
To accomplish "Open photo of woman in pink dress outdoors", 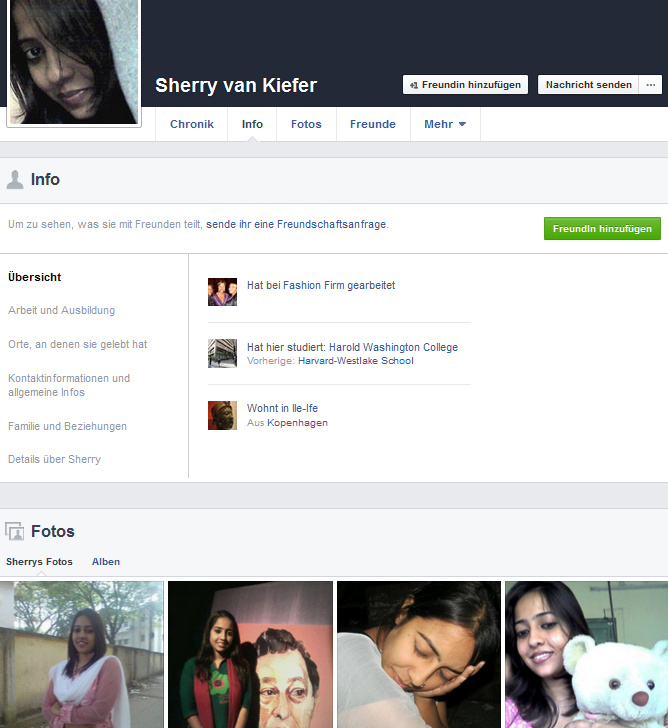I will (x=82, y=655).
